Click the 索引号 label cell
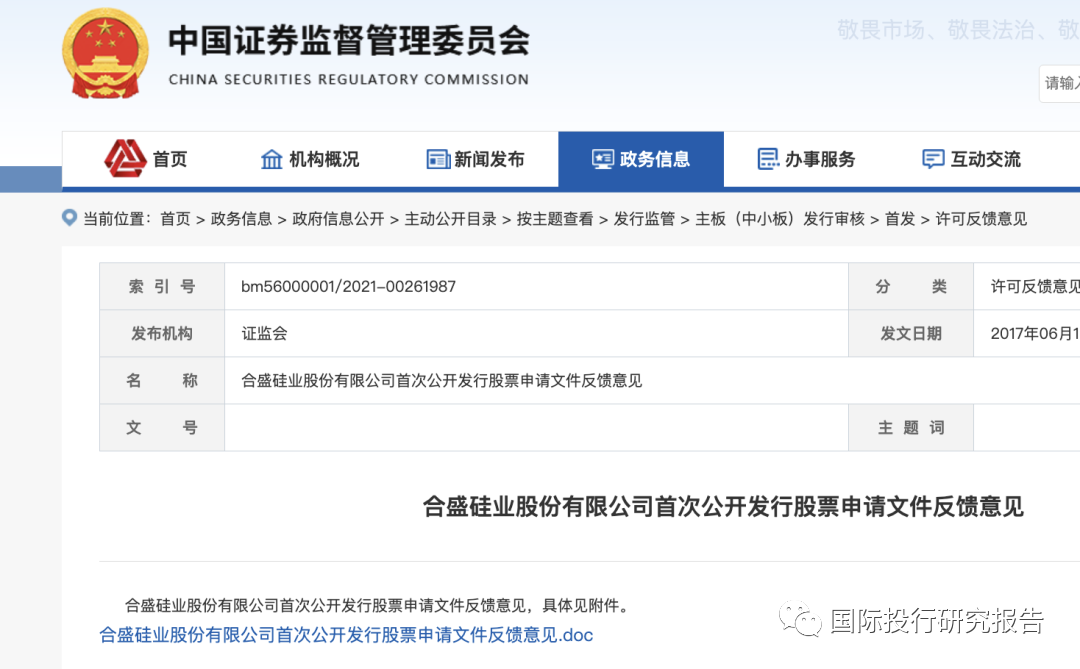1080x669 pixels. (x=162, y=287)
